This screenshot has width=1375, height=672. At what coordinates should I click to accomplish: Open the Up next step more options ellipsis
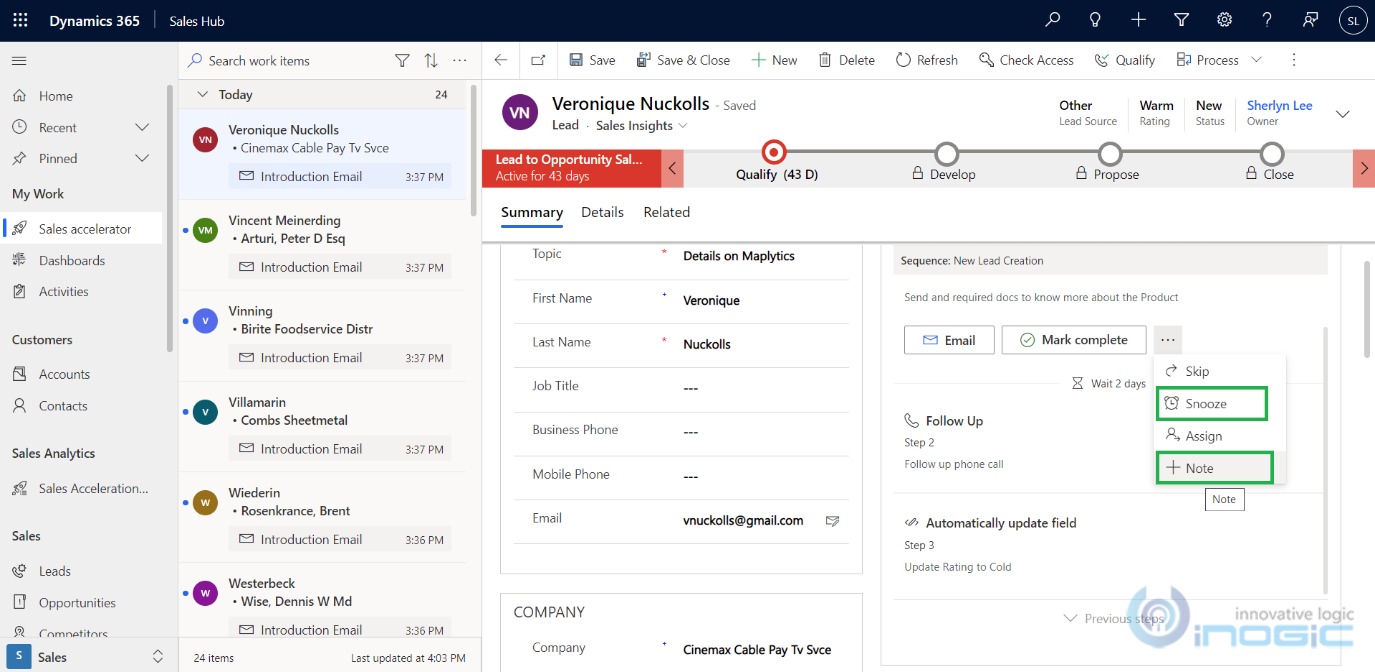[1168, 340]
